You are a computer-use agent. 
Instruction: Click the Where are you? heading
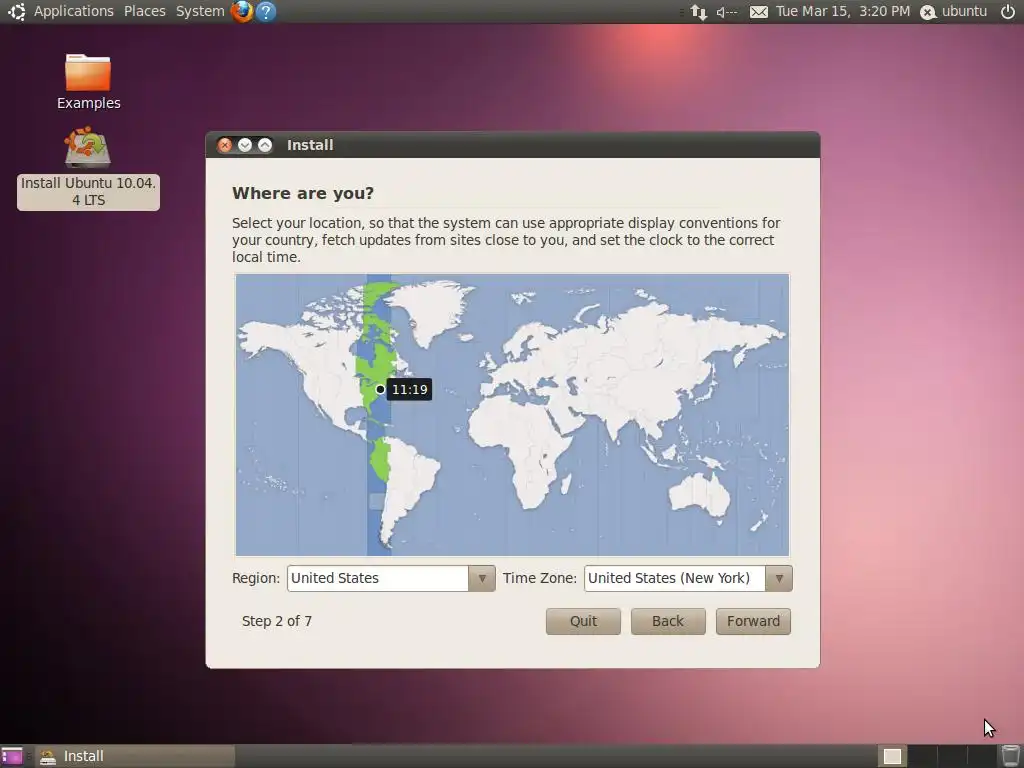[x=303, y=193]
